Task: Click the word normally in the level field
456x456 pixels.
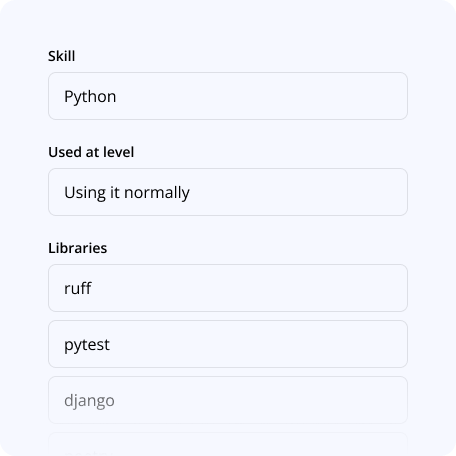Action: click(157, 193)
